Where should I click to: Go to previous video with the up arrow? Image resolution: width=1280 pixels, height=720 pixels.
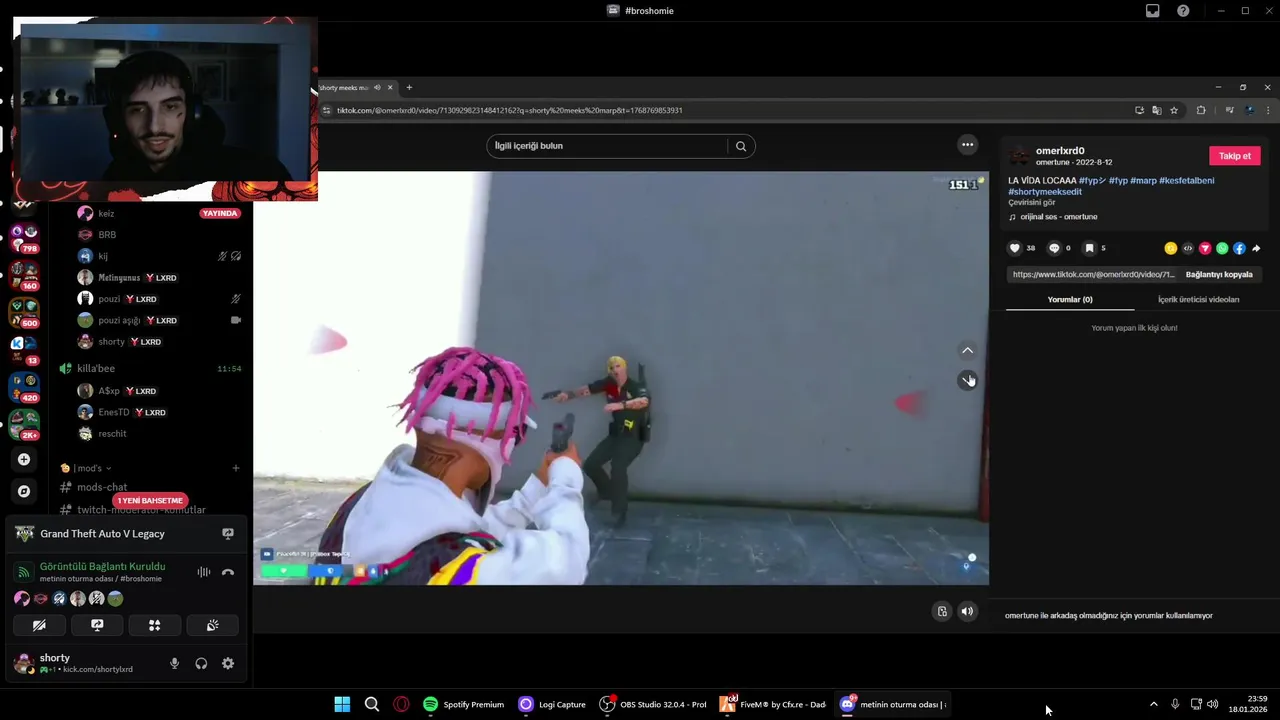pyautogui.click(x=967, y=350)
